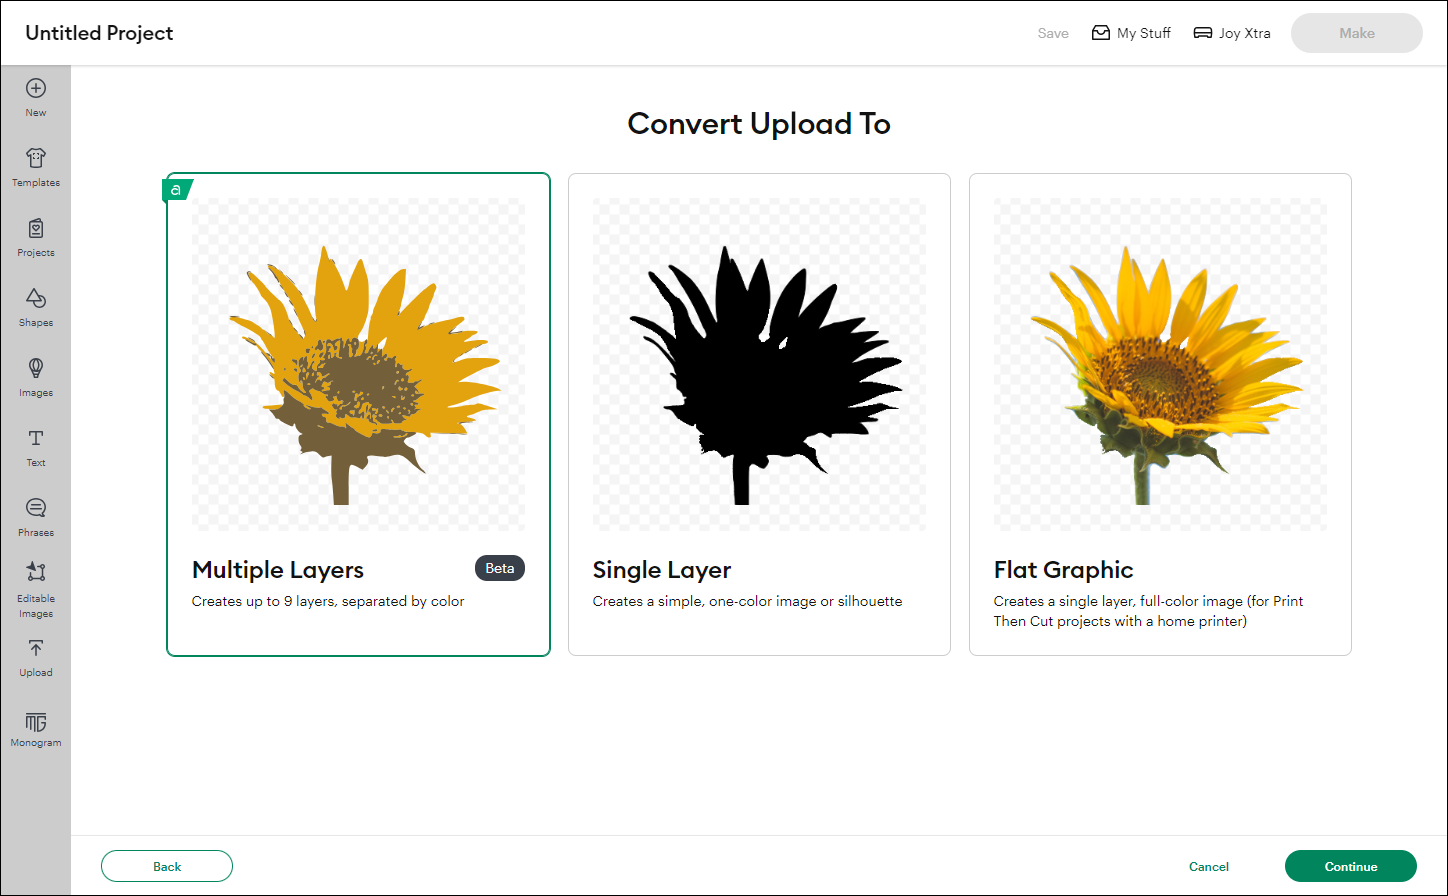Open the New project icon

tap(36, 96)
